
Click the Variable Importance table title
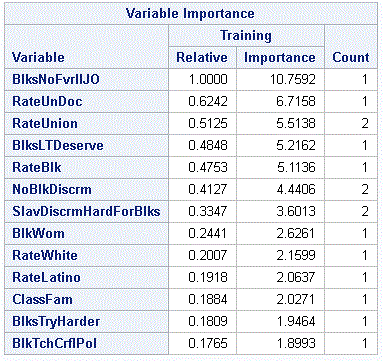coord(190,14)
